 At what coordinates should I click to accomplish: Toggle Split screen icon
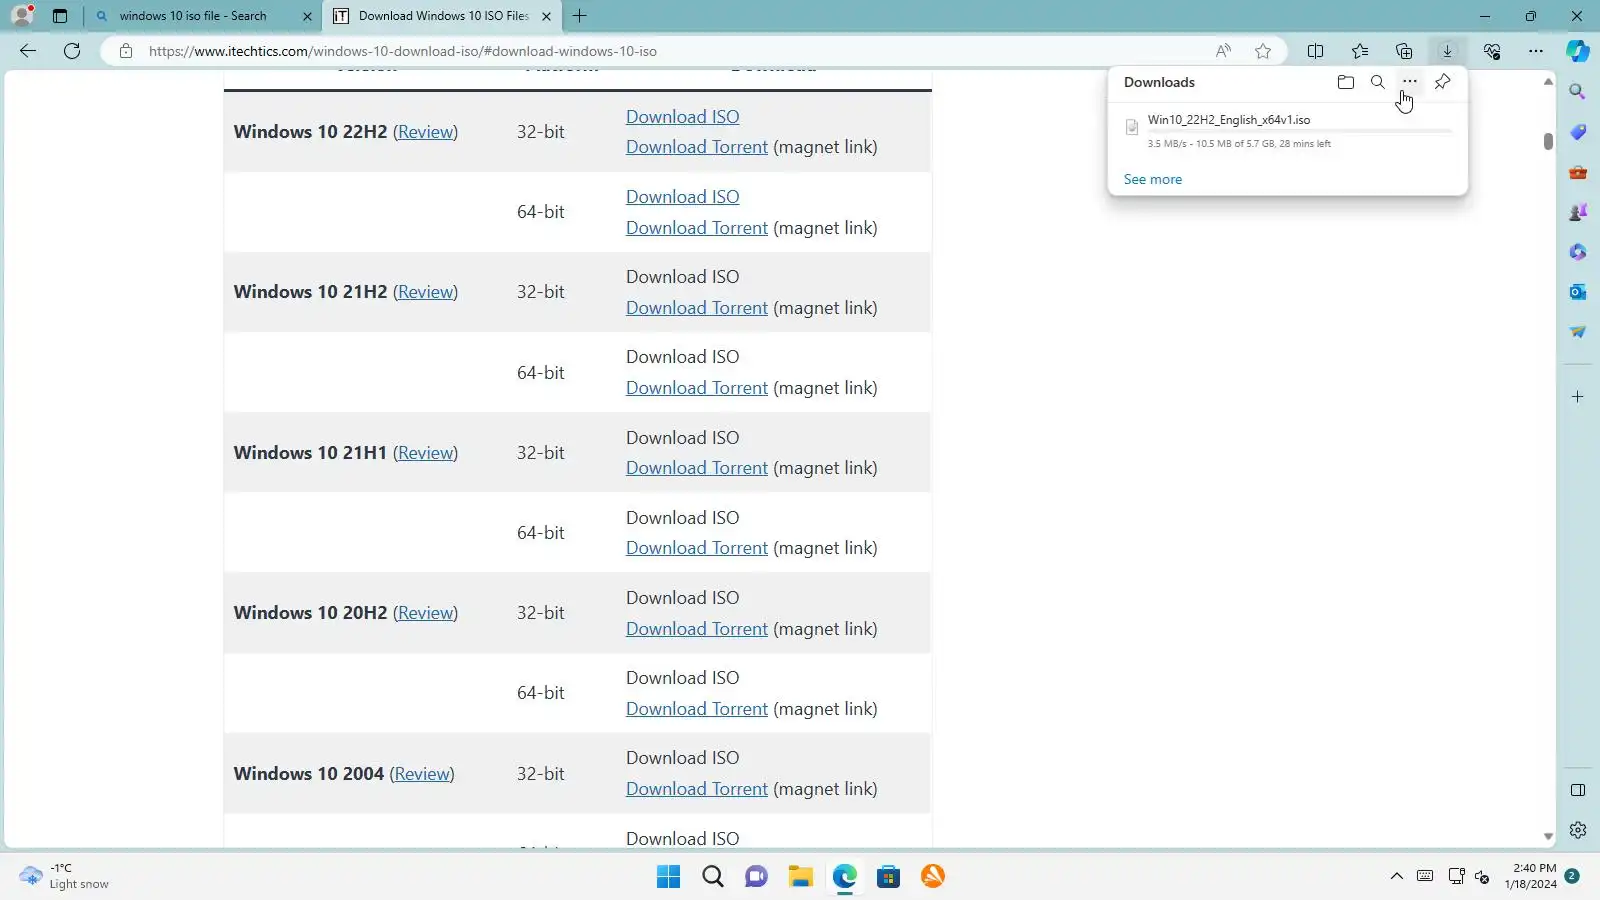pyautogui.click(x=1316, y=51)
